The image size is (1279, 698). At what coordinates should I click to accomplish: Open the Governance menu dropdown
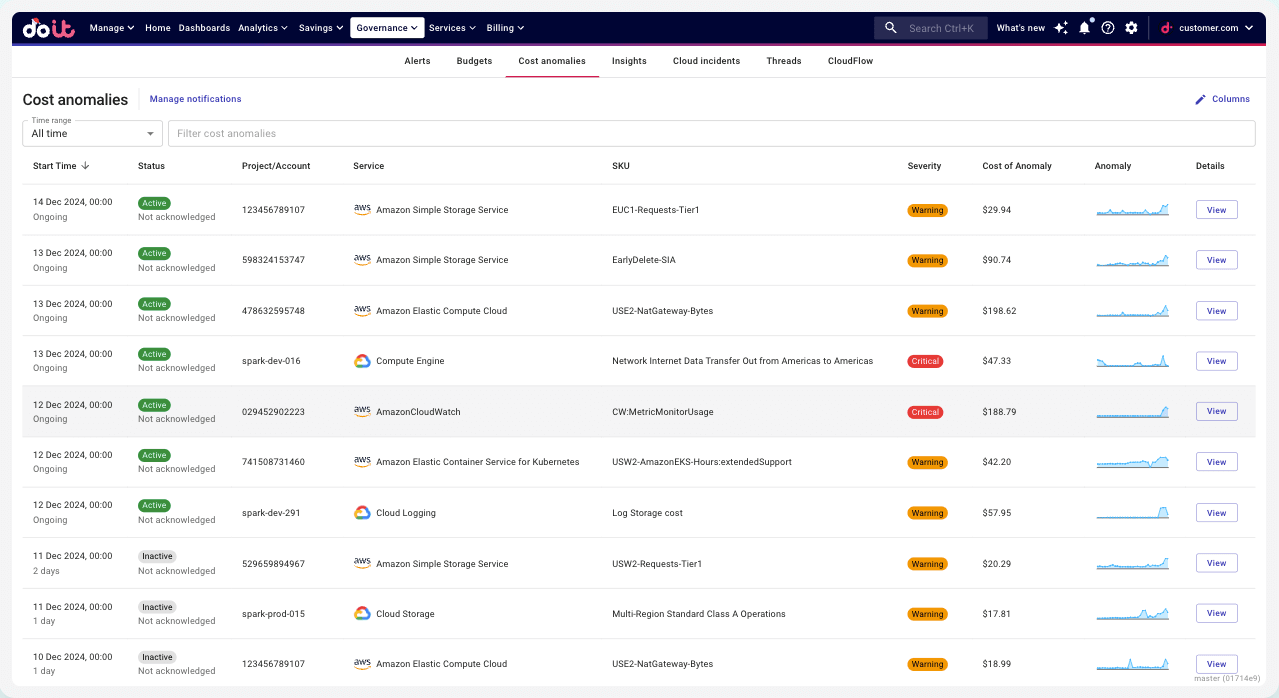point(387,28)
